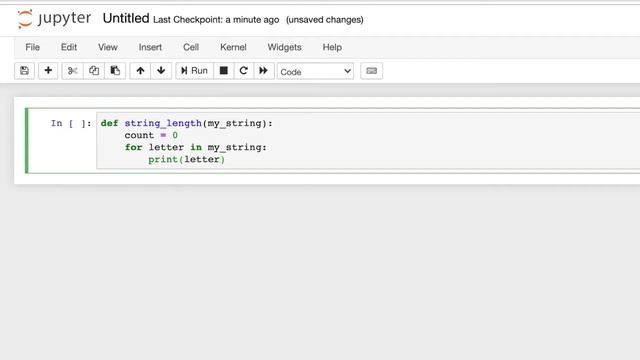Image resolution: width=640 pixels, height=360 pixels.
Task: Insert a cell below with plus icon
Action: 48,71
